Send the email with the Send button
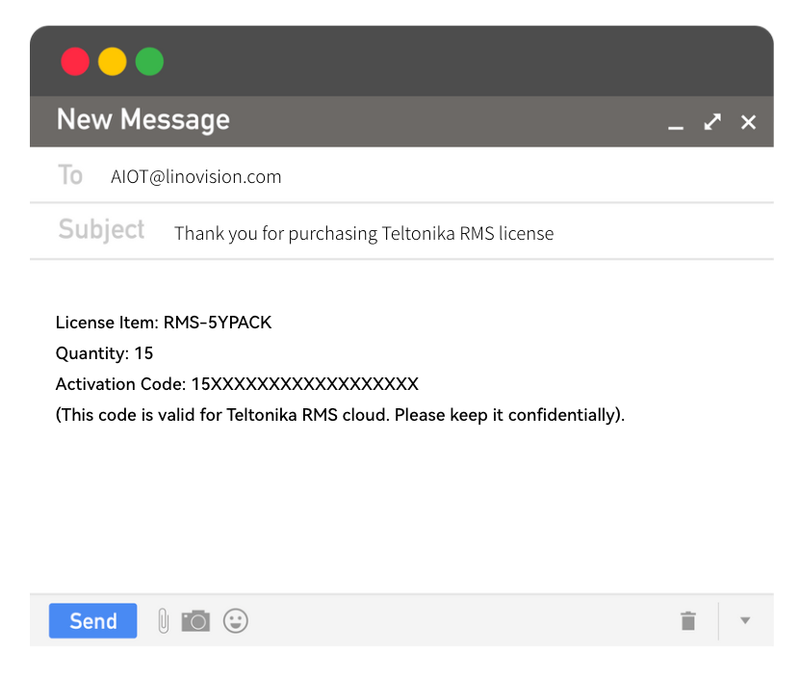This screenshot has height=674, width=800. point(93,621)
